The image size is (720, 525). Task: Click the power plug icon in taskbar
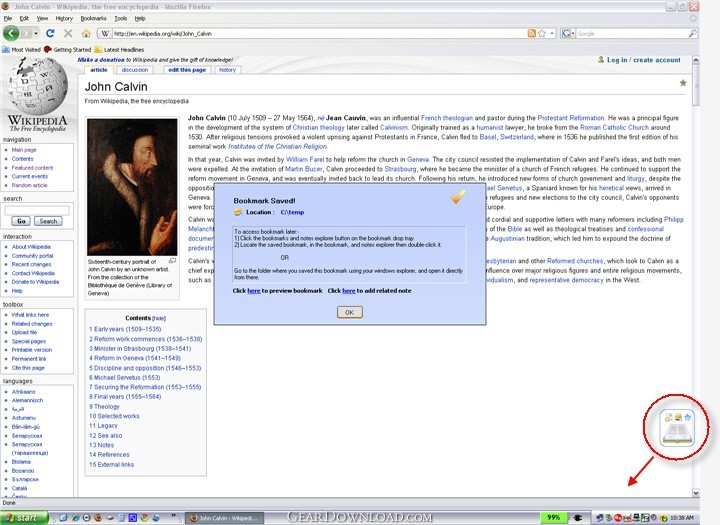tap(576, 518)
